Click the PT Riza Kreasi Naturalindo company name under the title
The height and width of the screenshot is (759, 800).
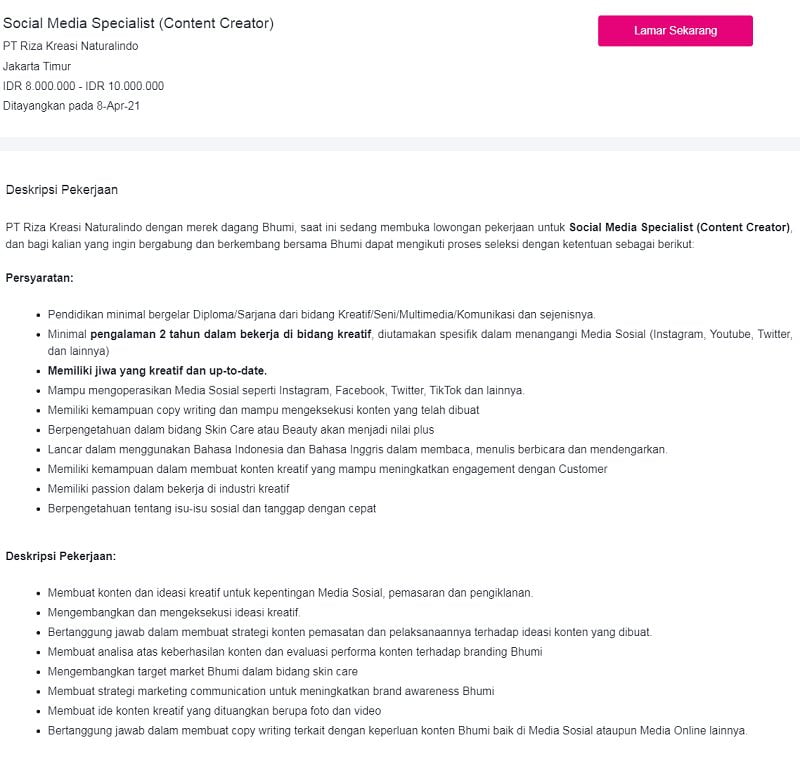70,46
